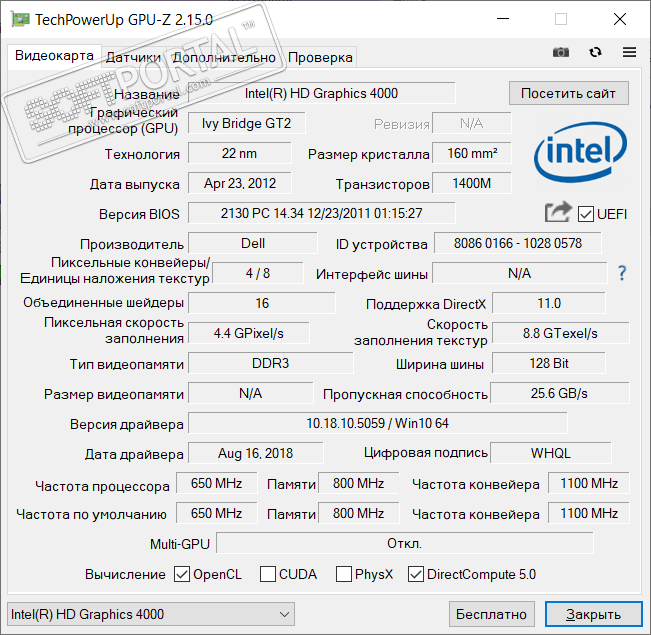
Task: Click the Интерфейс шины N/A field
Action: point(519,272)
